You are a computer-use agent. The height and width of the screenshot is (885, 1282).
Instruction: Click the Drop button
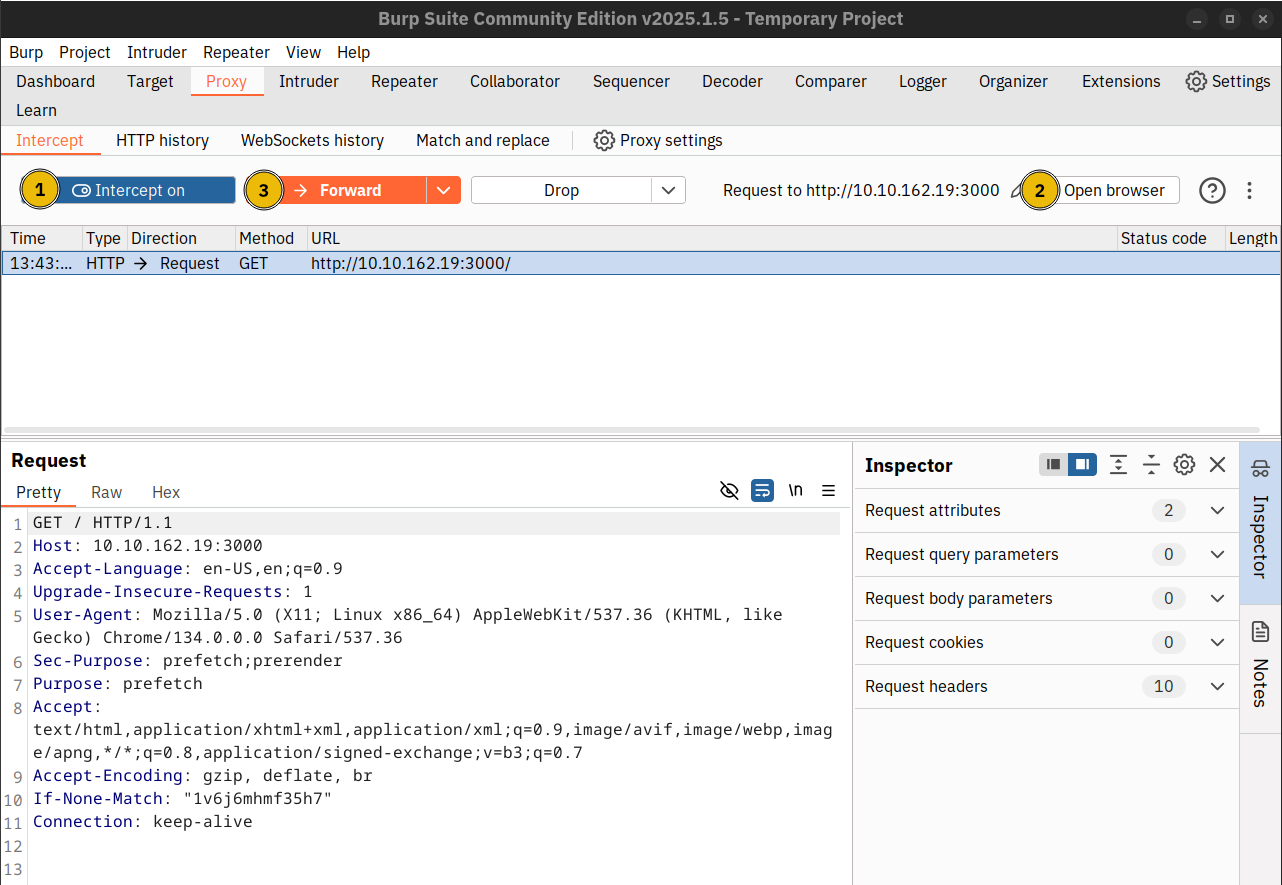click(561, 190)
